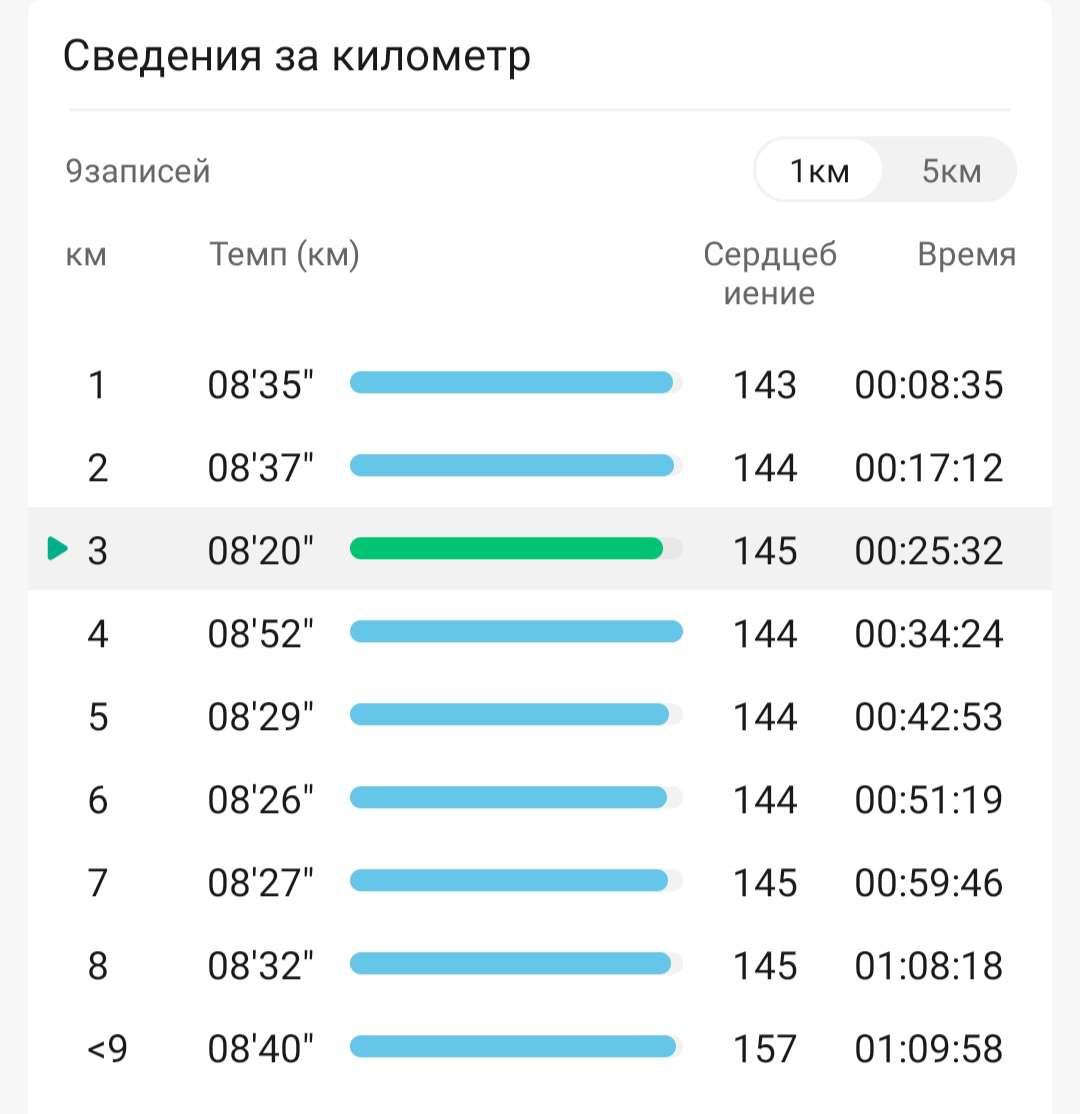
Task: Tap heart rate 145 in kilometer 7 row
Action: (x=765, y=883)
